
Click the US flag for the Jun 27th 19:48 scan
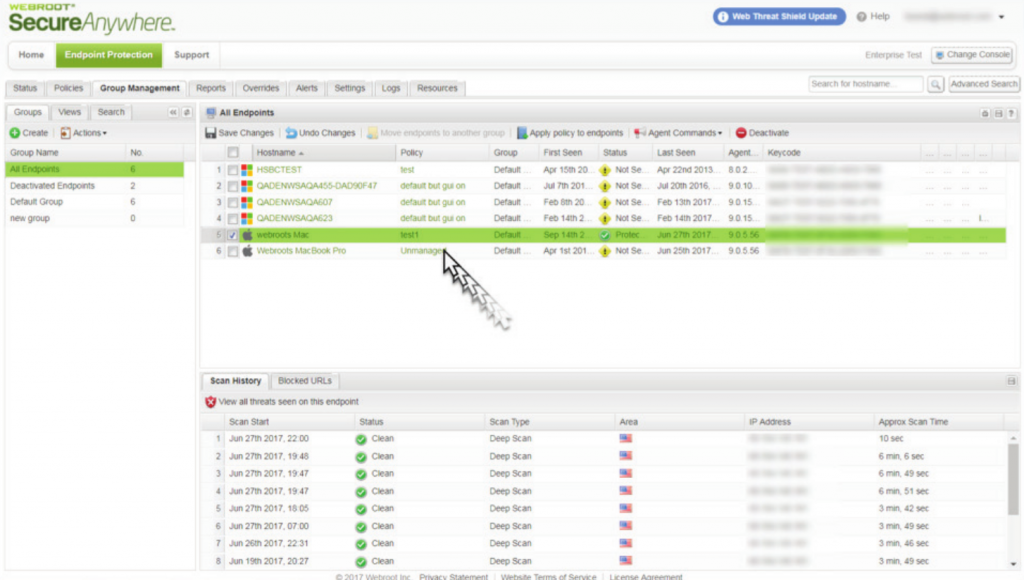click(626, 456)
